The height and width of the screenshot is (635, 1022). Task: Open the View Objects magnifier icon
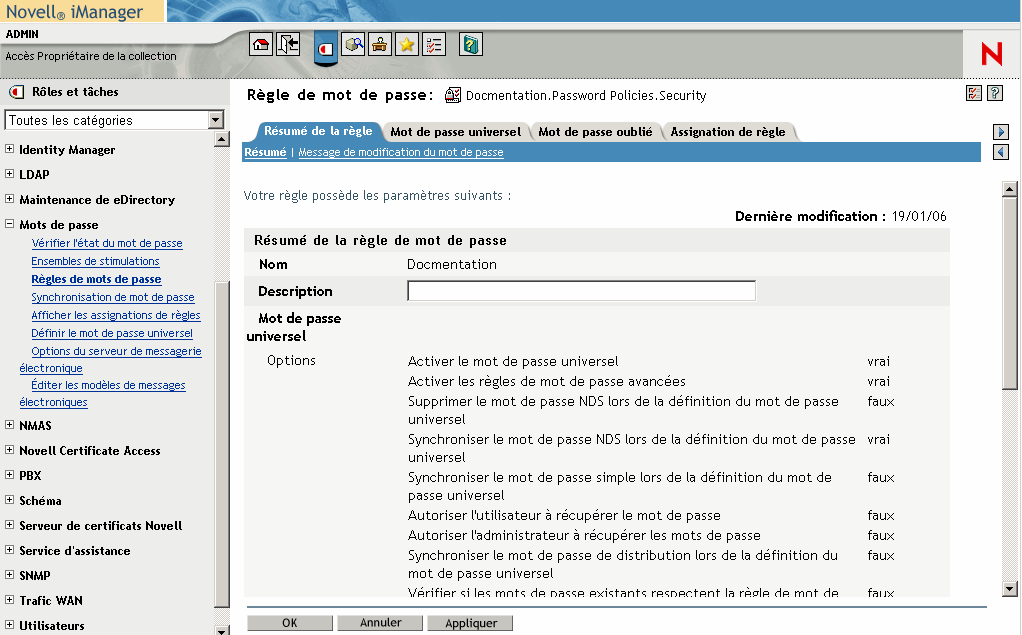click(x=353, y=44)
